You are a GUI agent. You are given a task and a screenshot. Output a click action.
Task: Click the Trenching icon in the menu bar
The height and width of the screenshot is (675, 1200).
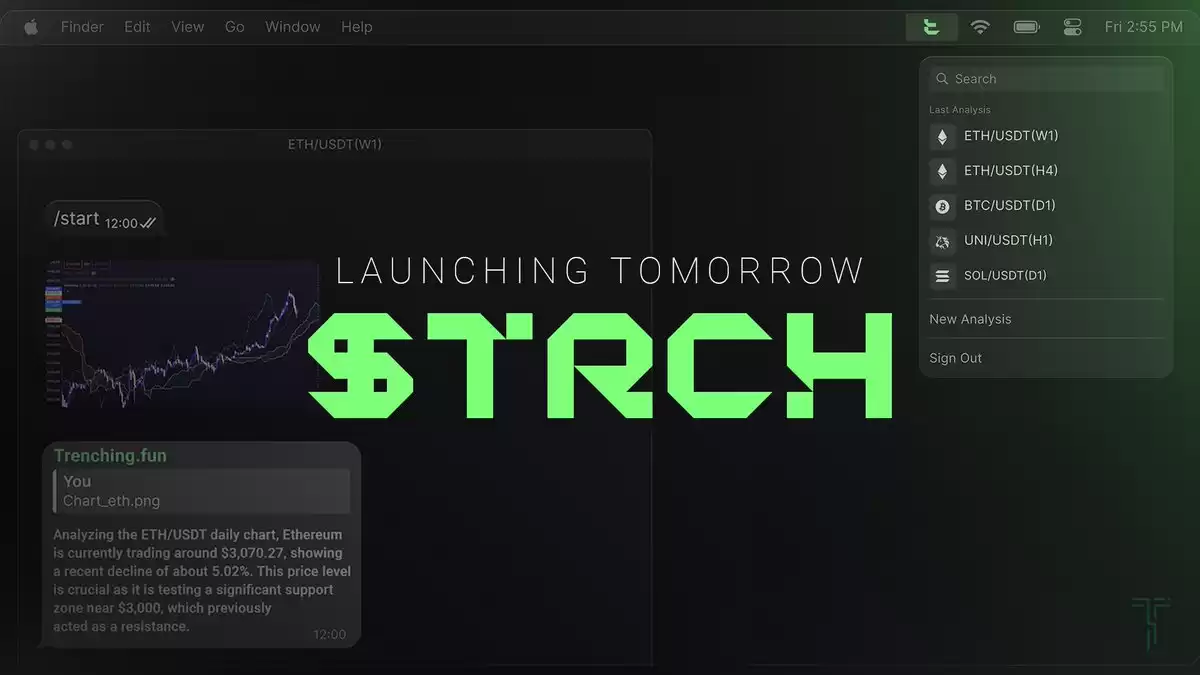[x=932, y=27]
